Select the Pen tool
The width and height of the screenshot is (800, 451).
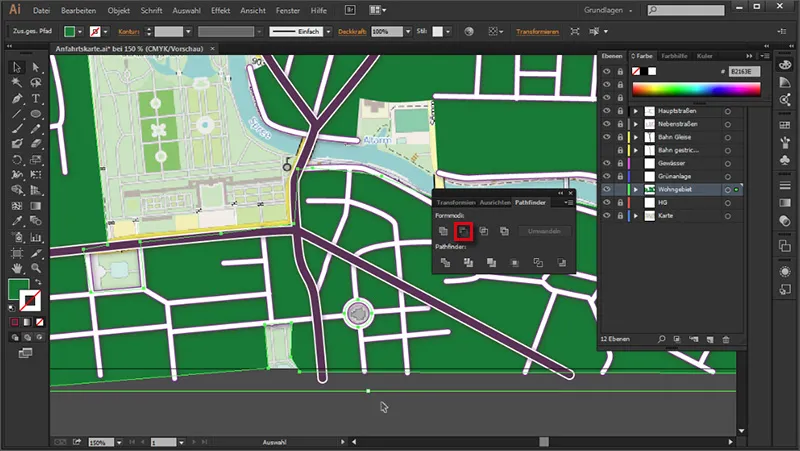click(x=17, y=98)
